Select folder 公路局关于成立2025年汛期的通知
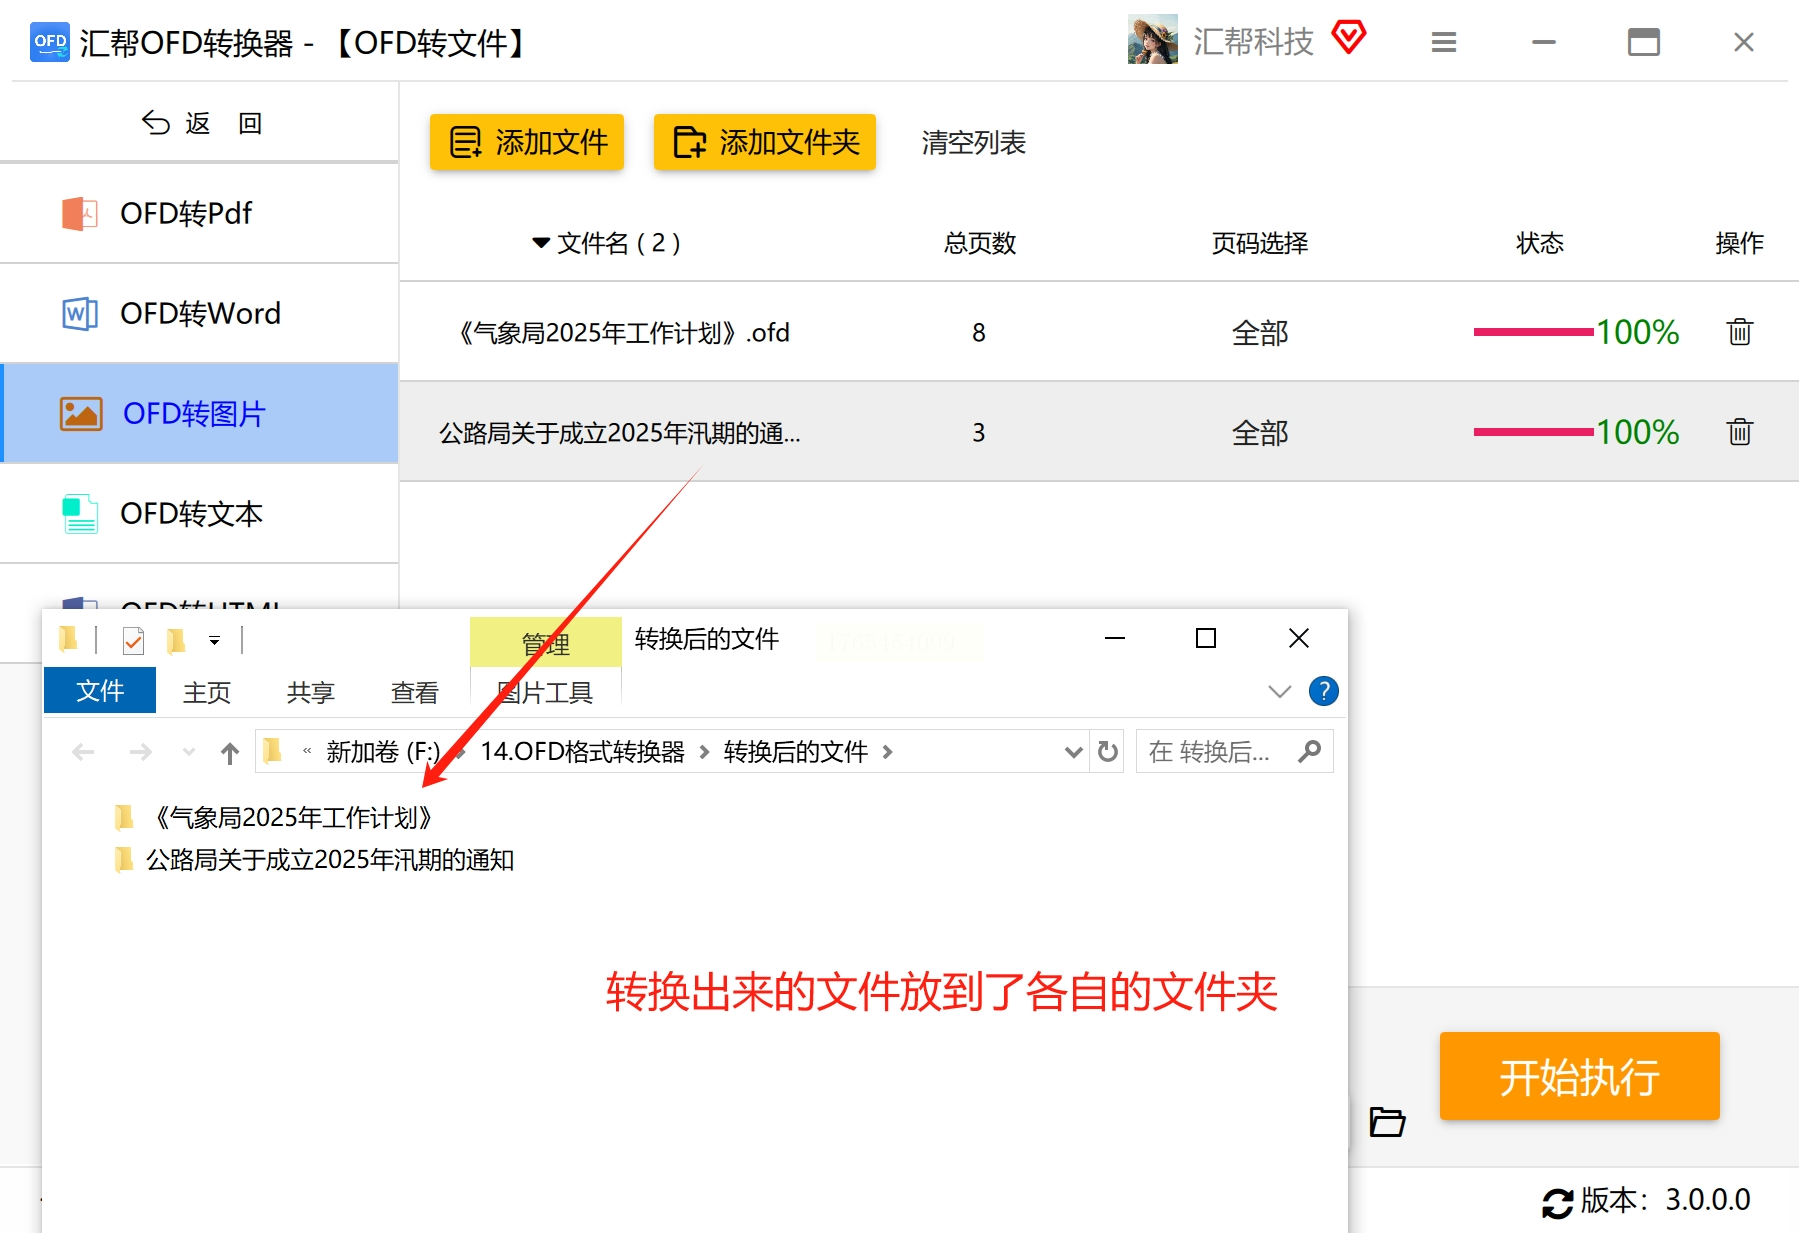The height and width of the screenshot is (1233, 1799). click(314, 860)
